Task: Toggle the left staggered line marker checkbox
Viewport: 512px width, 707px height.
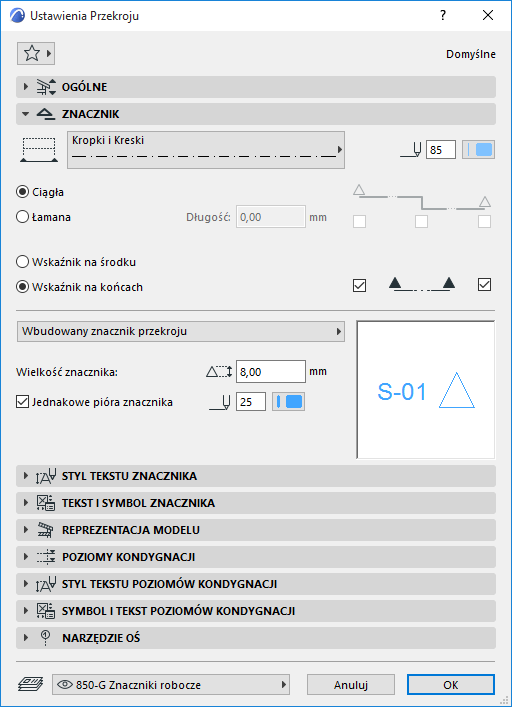Action: pyautogui.click(x=359, y=221)
